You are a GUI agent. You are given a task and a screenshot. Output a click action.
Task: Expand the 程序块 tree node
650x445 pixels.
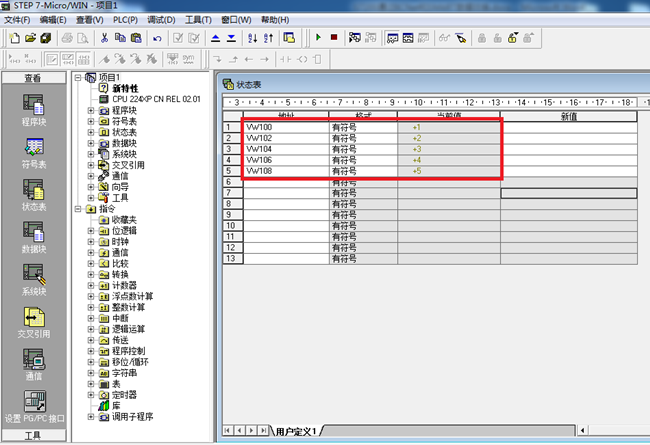pos(91,110)
